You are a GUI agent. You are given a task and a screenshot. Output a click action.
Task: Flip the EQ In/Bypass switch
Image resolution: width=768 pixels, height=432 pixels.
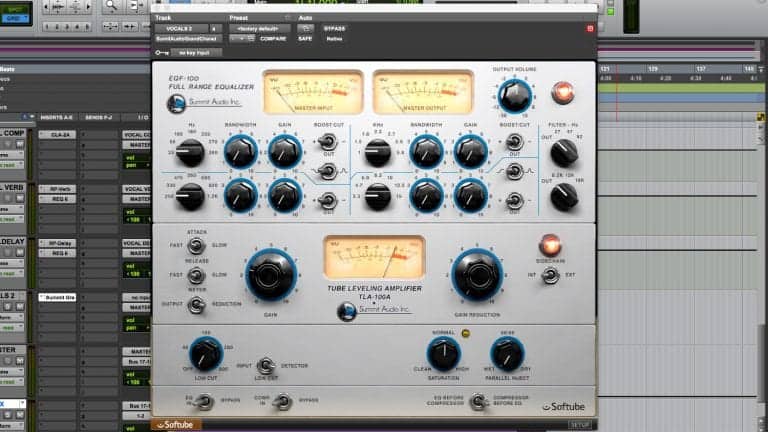point(205,401)
